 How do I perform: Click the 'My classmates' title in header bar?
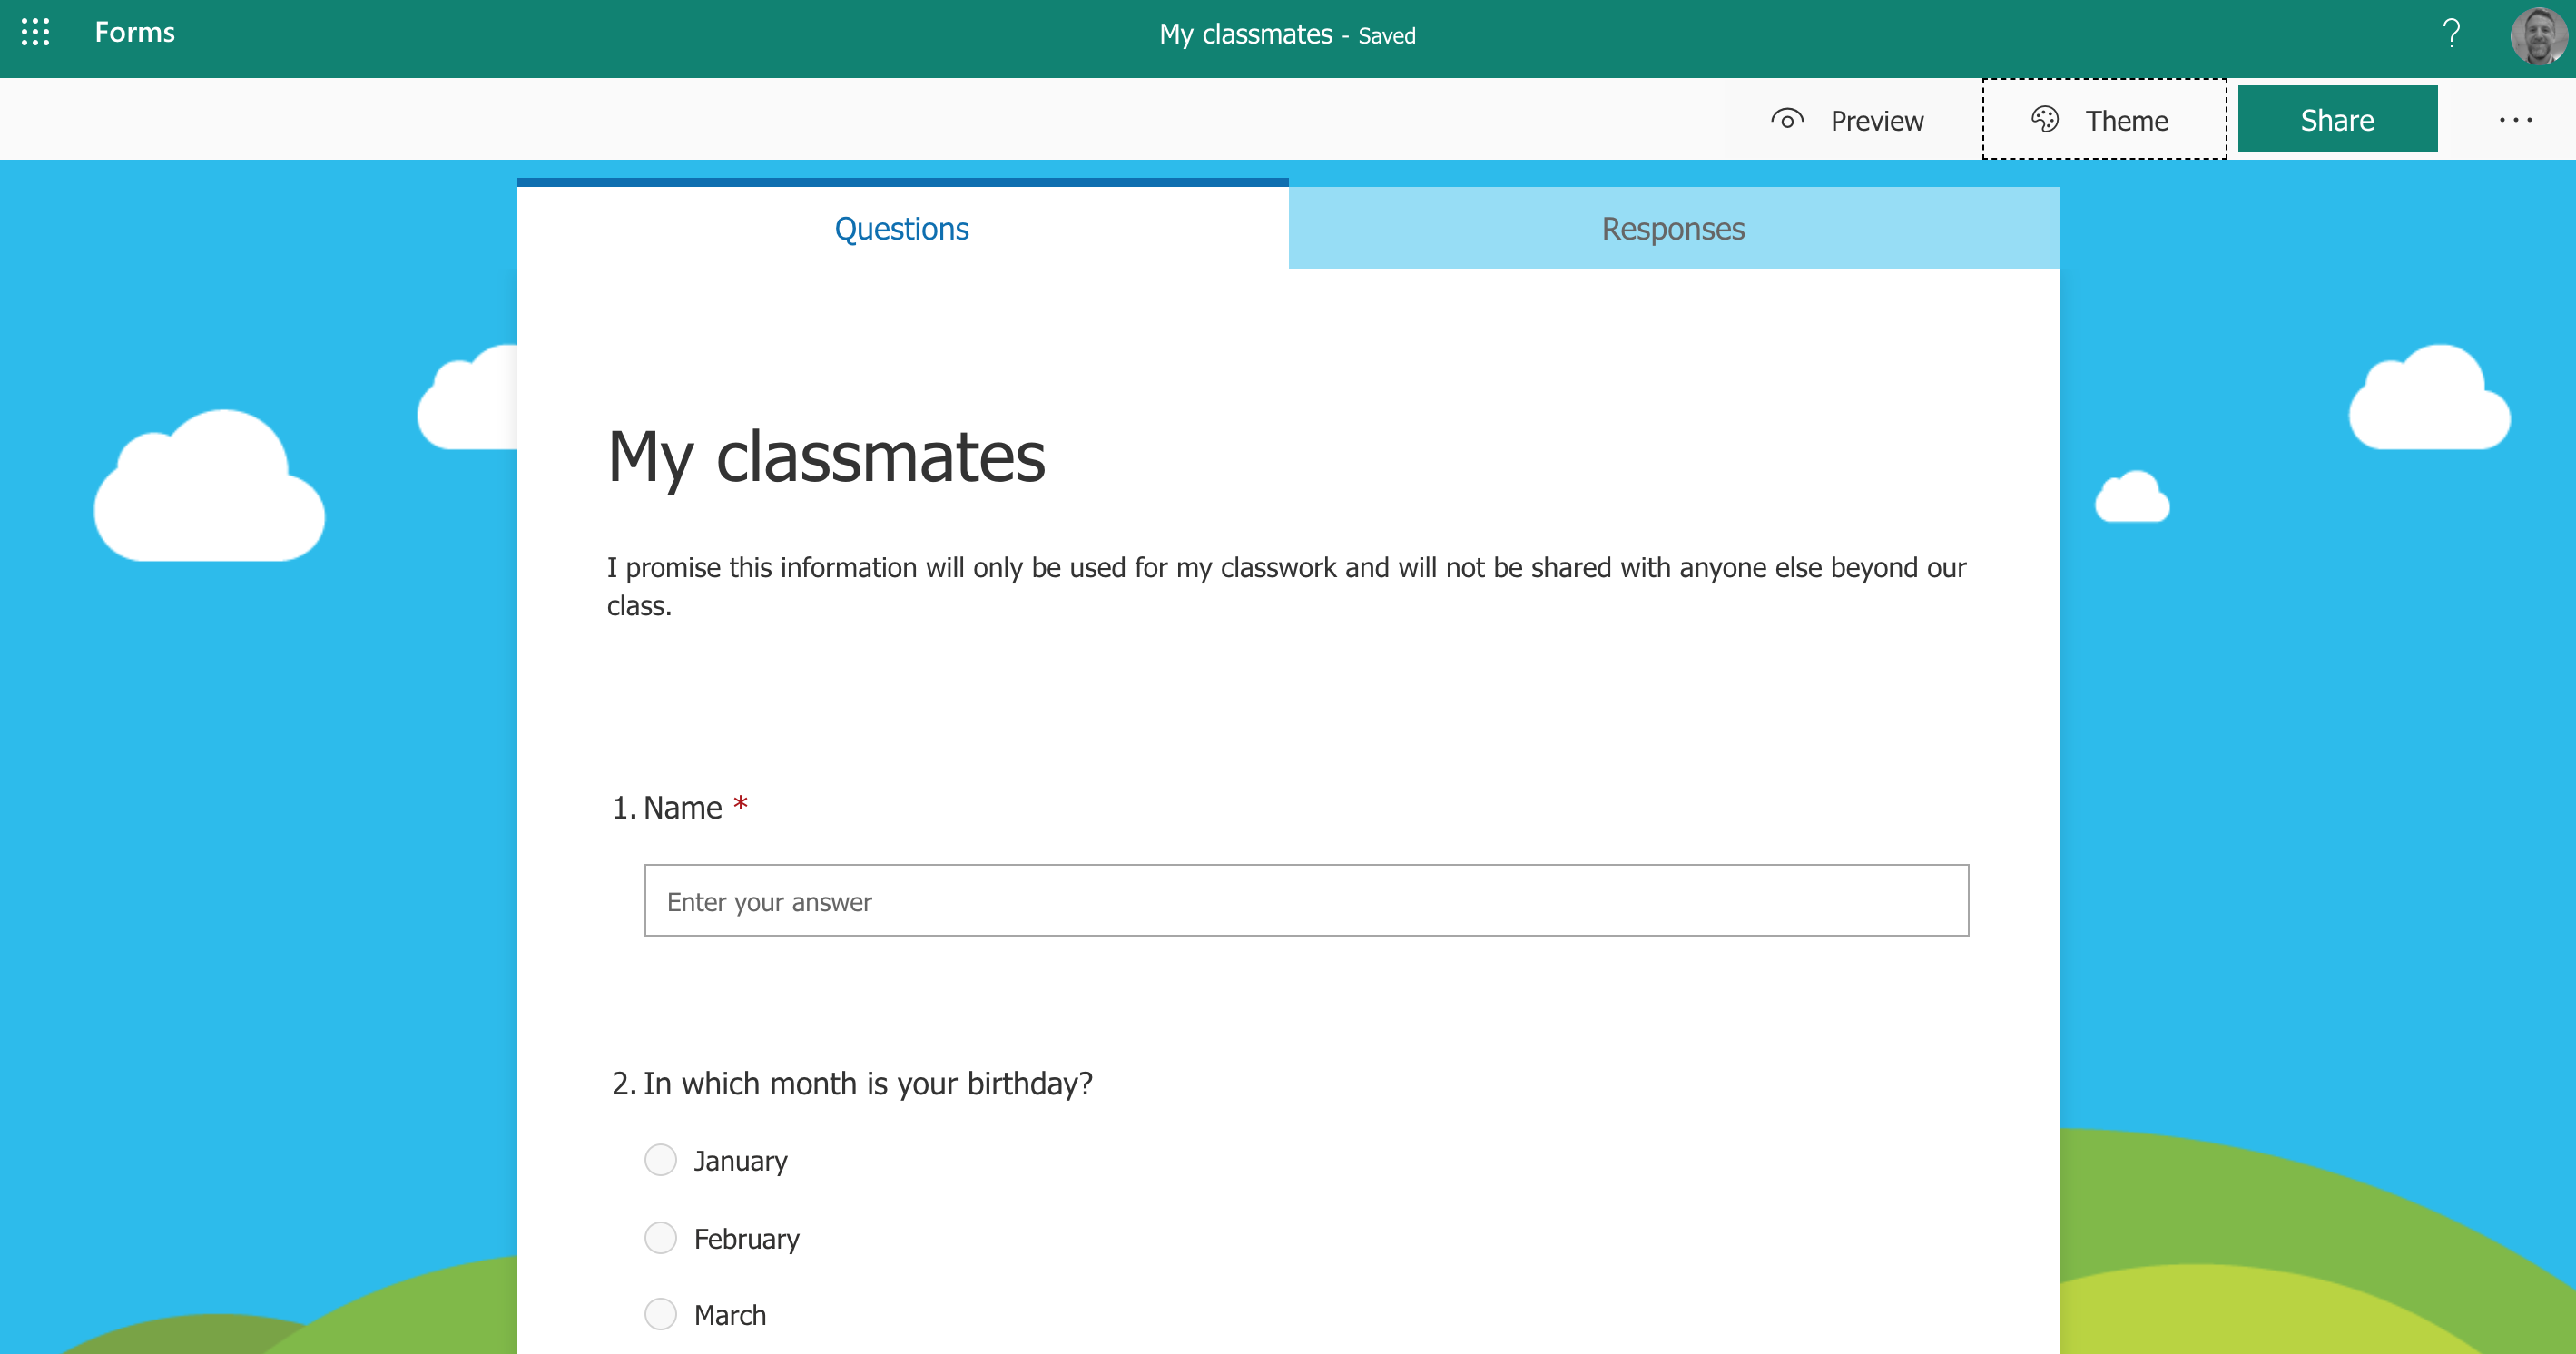click(1246, 35)
